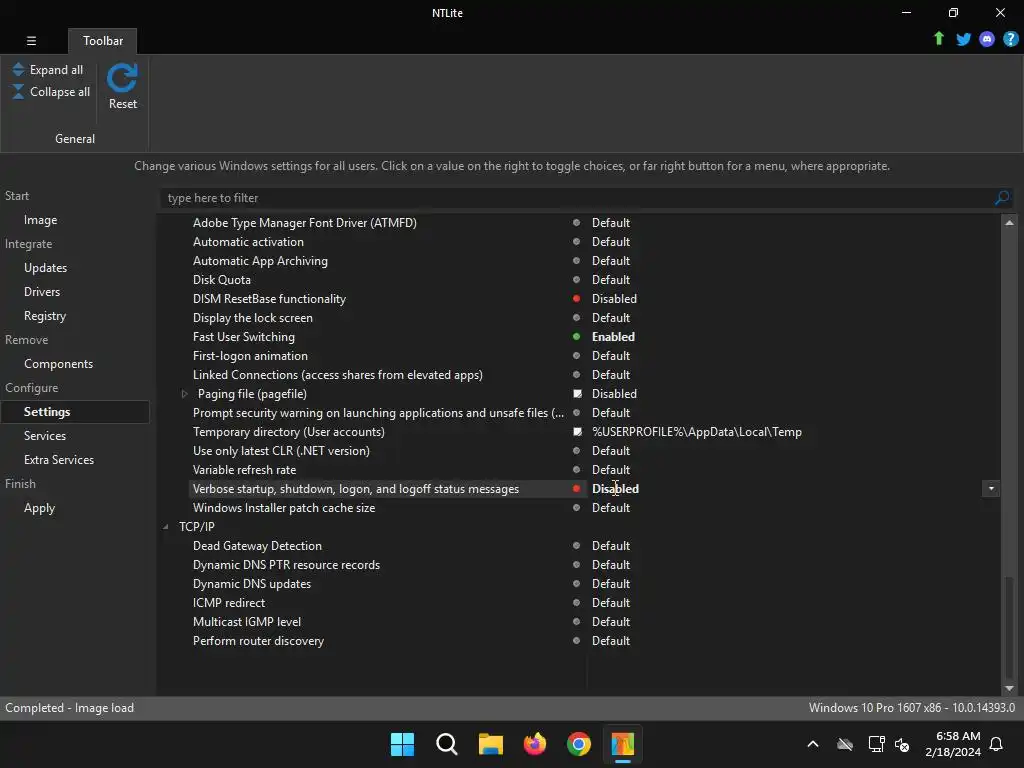This screenshot has width=1024, height=768.
Task: Open the Windows Start menu
Action: coord(402,744)
